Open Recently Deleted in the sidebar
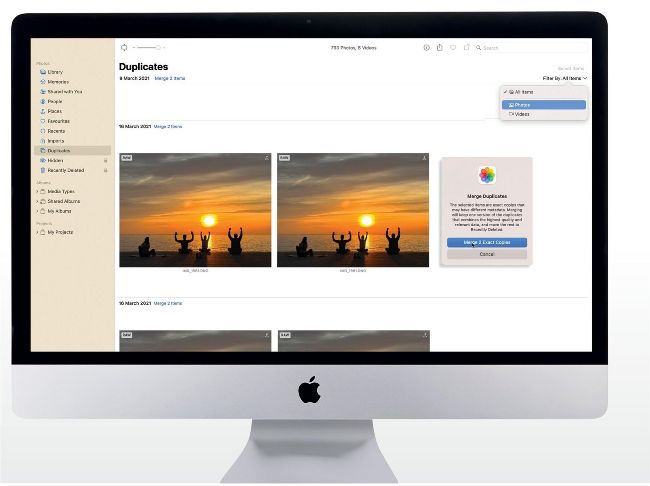This screenshot has height=486, width=650. point(65,170)
